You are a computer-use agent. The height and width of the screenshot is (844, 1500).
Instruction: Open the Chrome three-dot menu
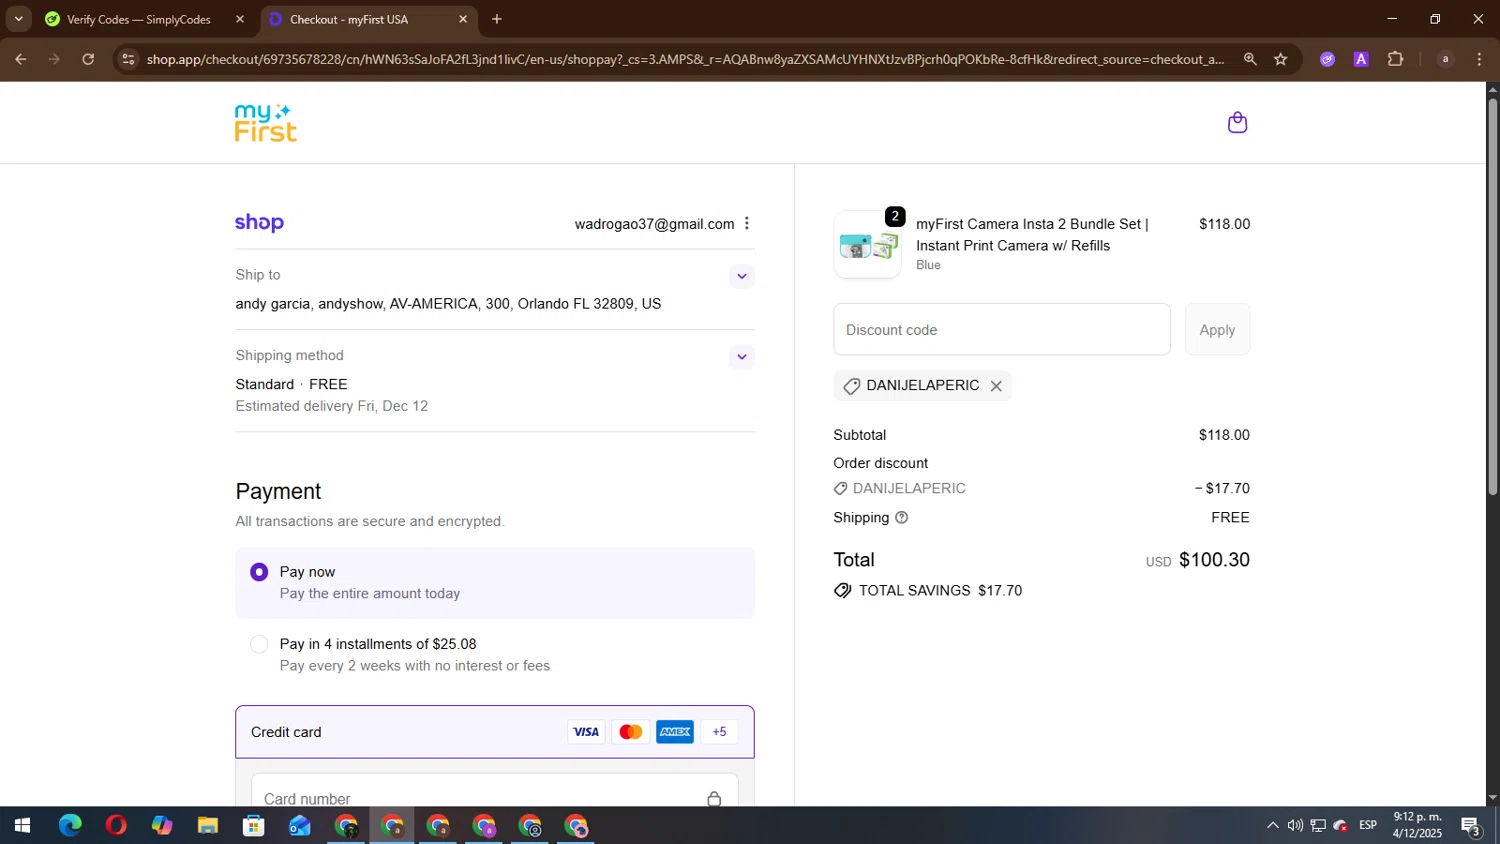1479,59
